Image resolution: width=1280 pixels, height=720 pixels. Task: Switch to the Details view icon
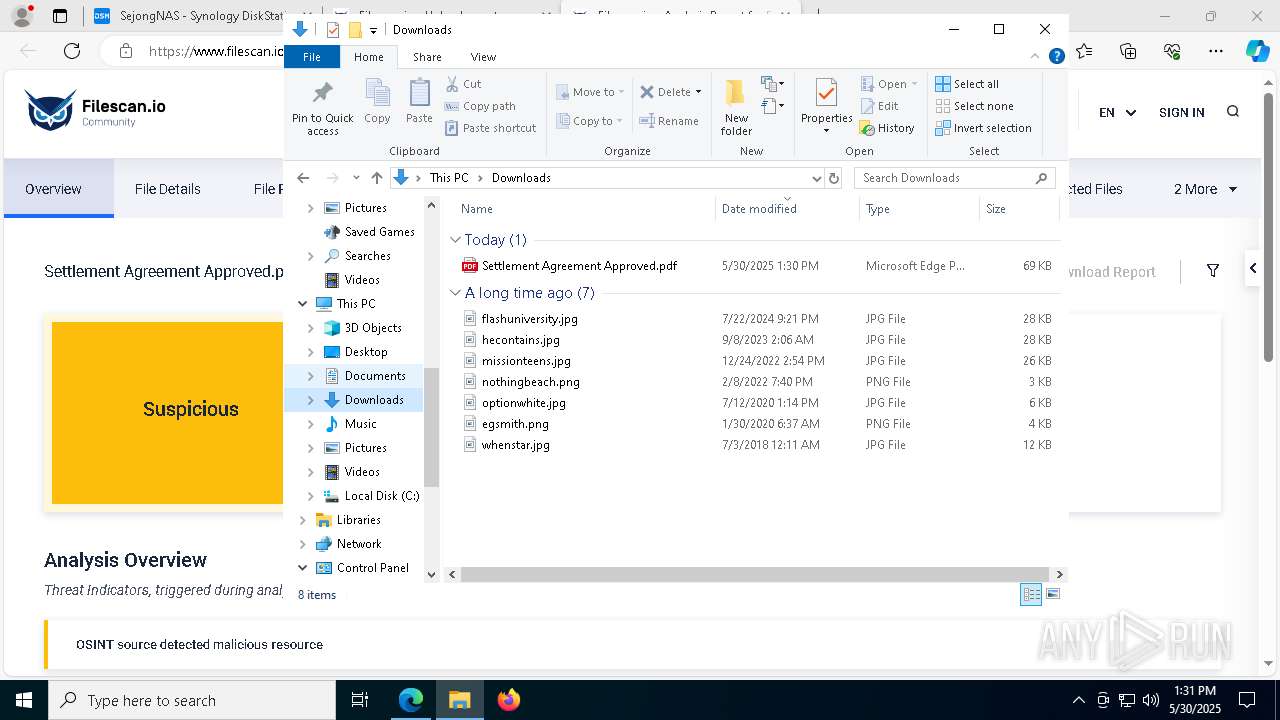click(1031, 595)
